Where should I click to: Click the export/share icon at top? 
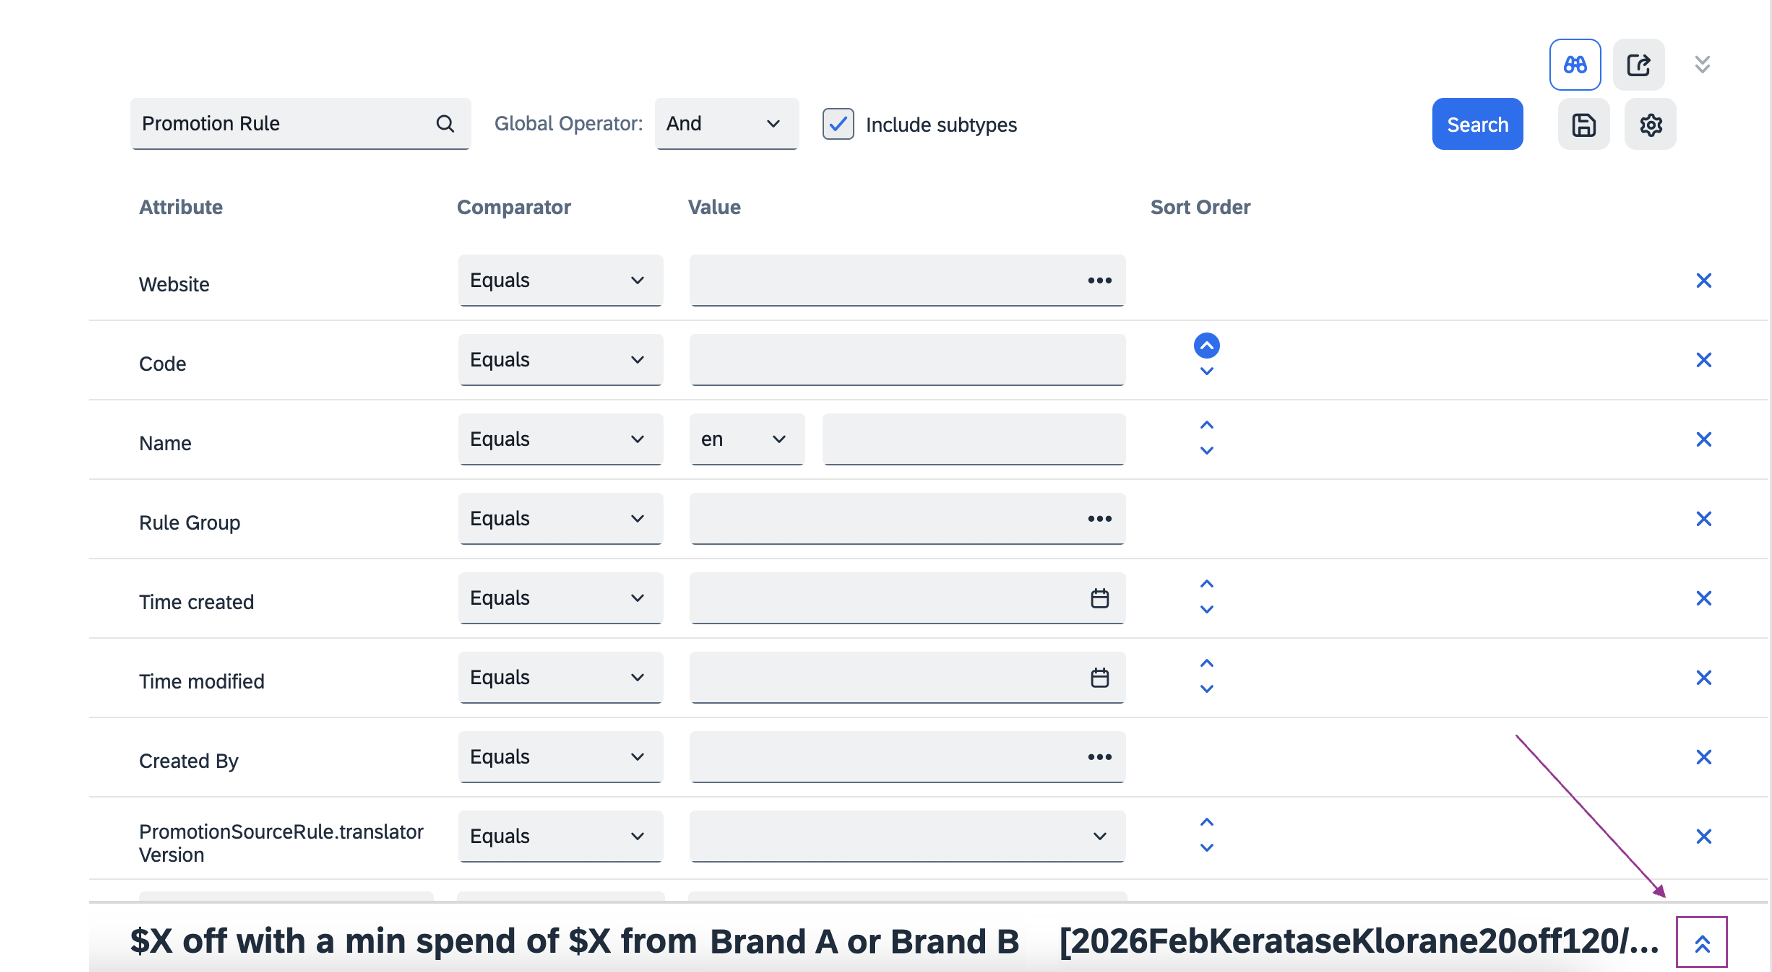[x=1638, y=65]
